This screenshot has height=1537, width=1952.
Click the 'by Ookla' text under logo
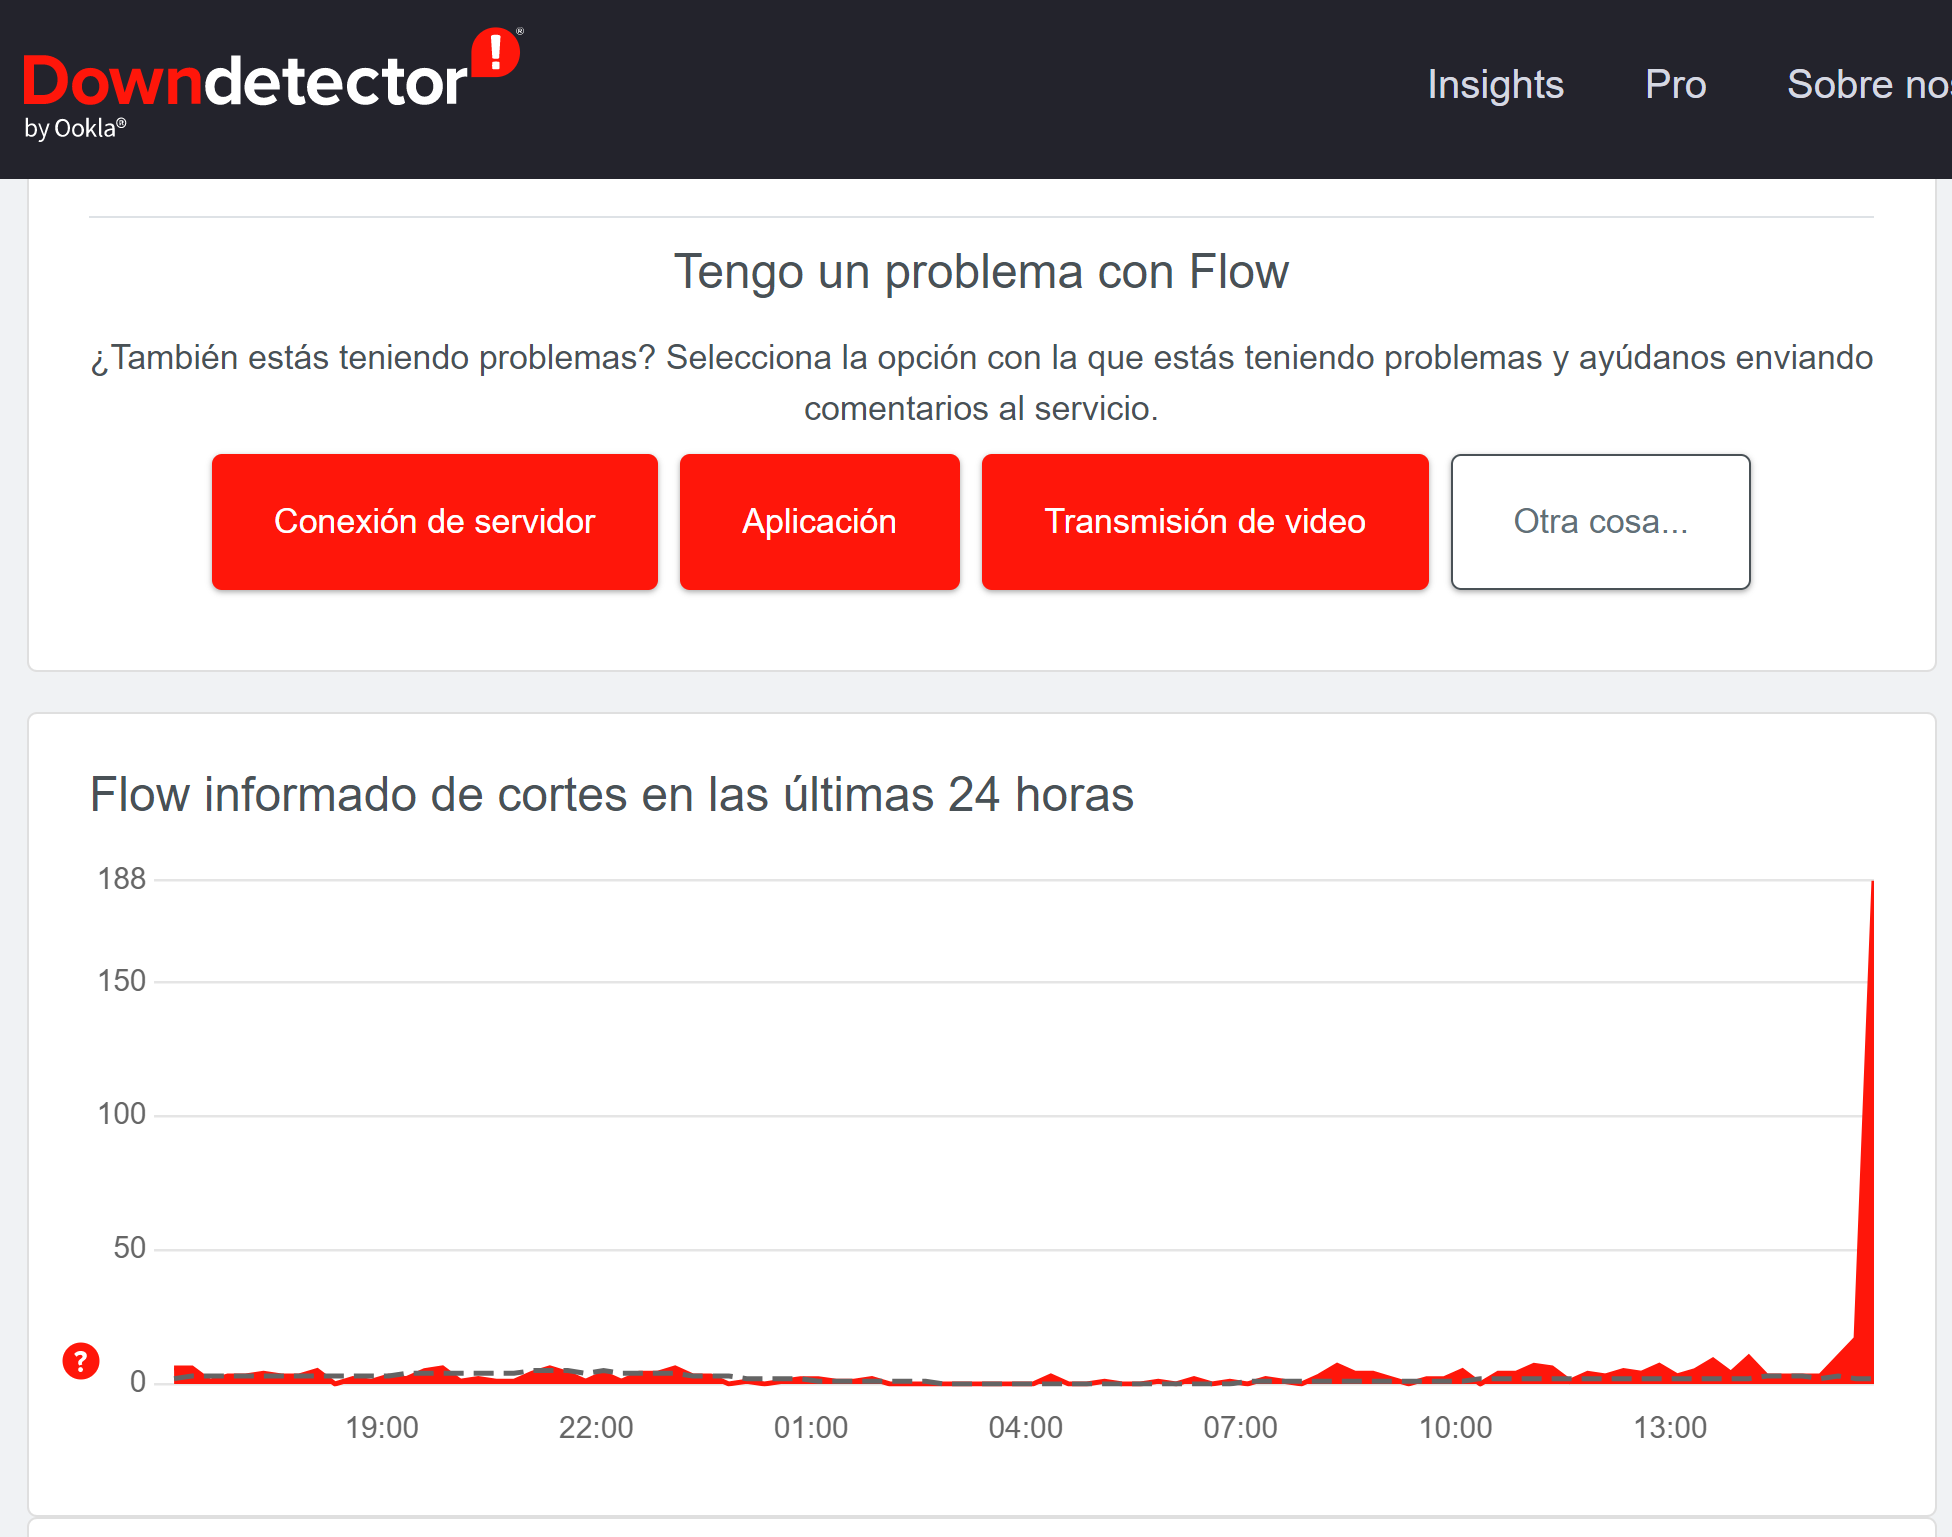[x=75, y=129]
